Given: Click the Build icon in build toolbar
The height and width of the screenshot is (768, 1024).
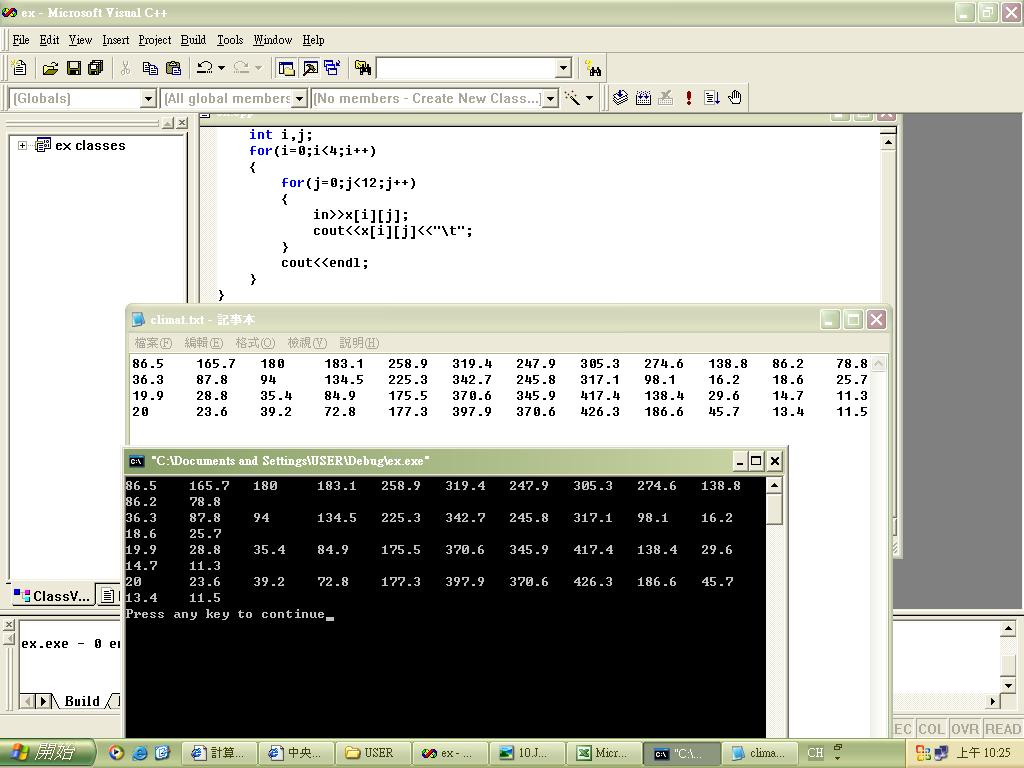Looking at the screenshot, I should (643, 98).
